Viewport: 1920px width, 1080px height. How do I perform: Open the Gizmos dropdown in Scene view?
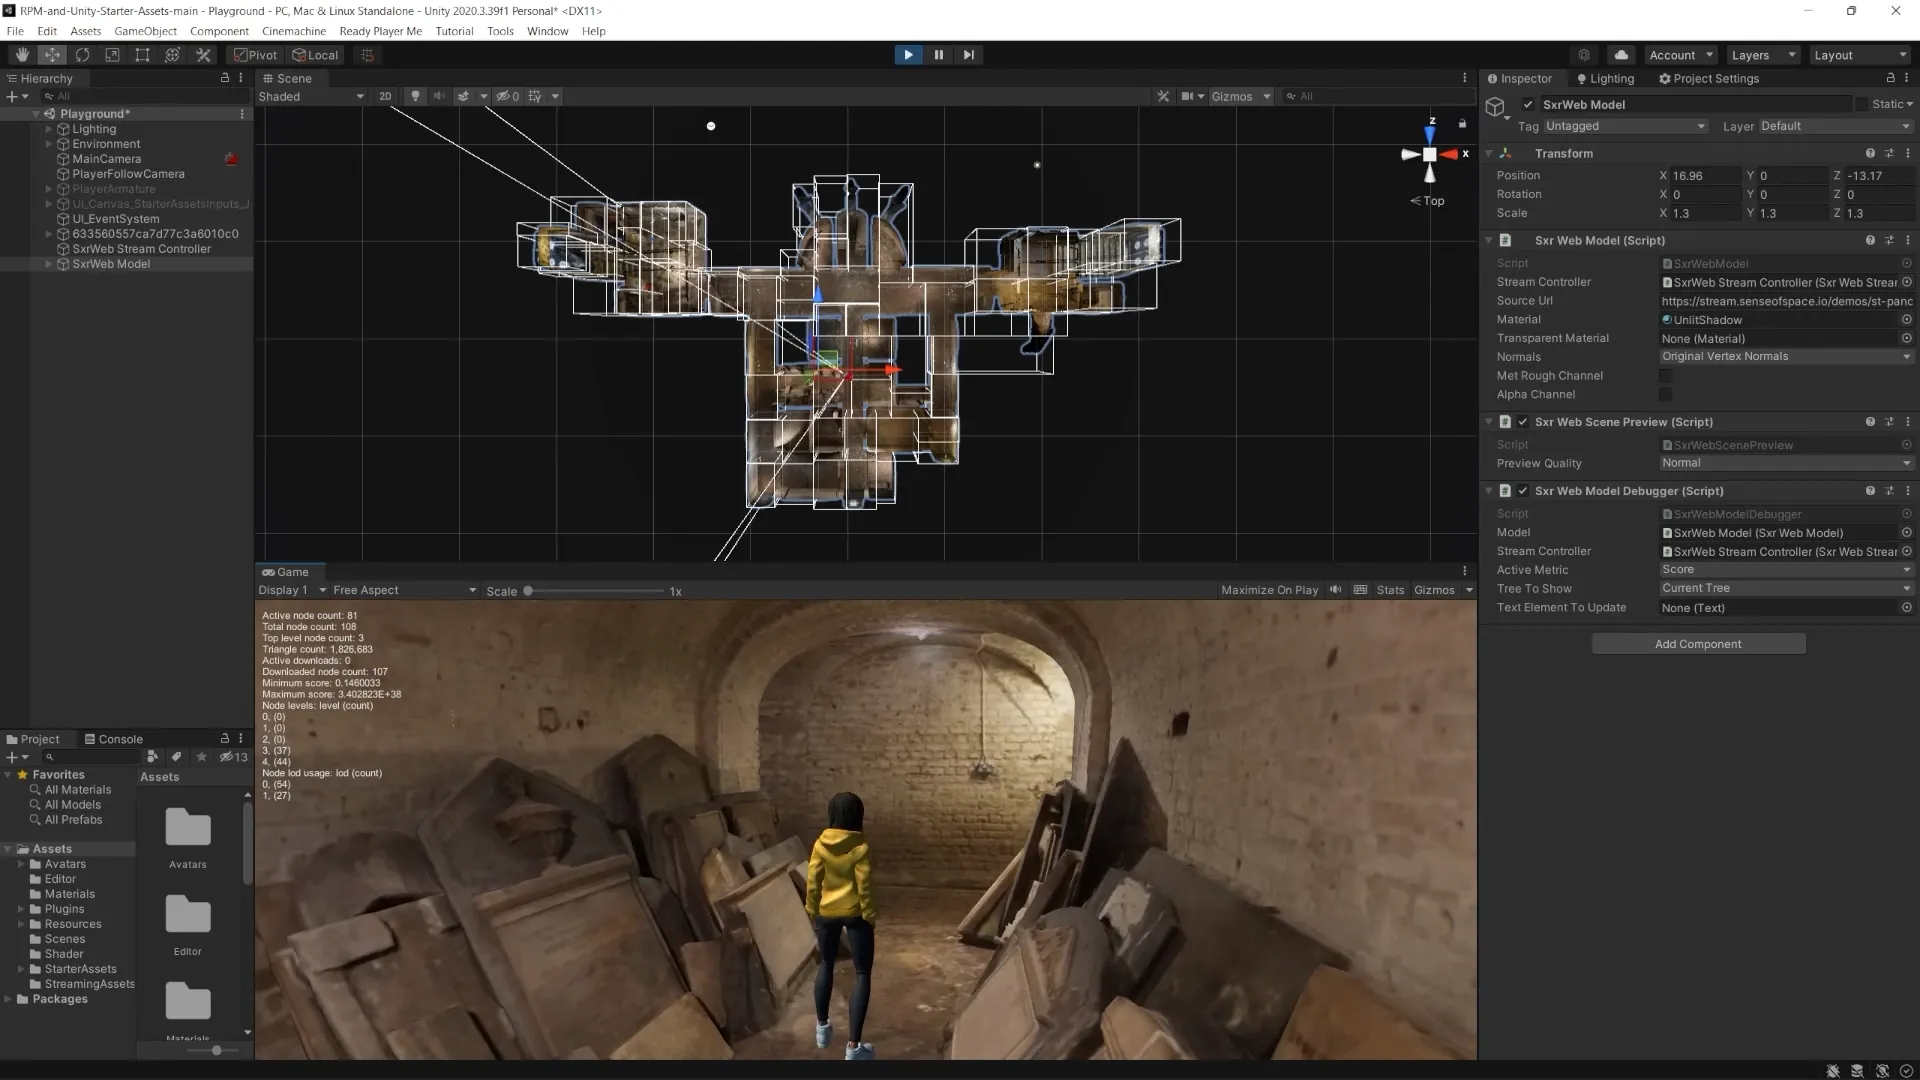click(x=1240, y=96)
